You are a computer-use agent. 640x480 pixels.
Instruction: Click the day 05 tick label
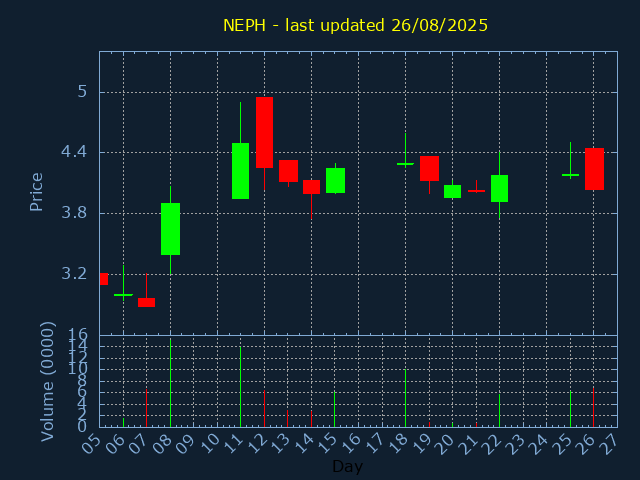91,443
